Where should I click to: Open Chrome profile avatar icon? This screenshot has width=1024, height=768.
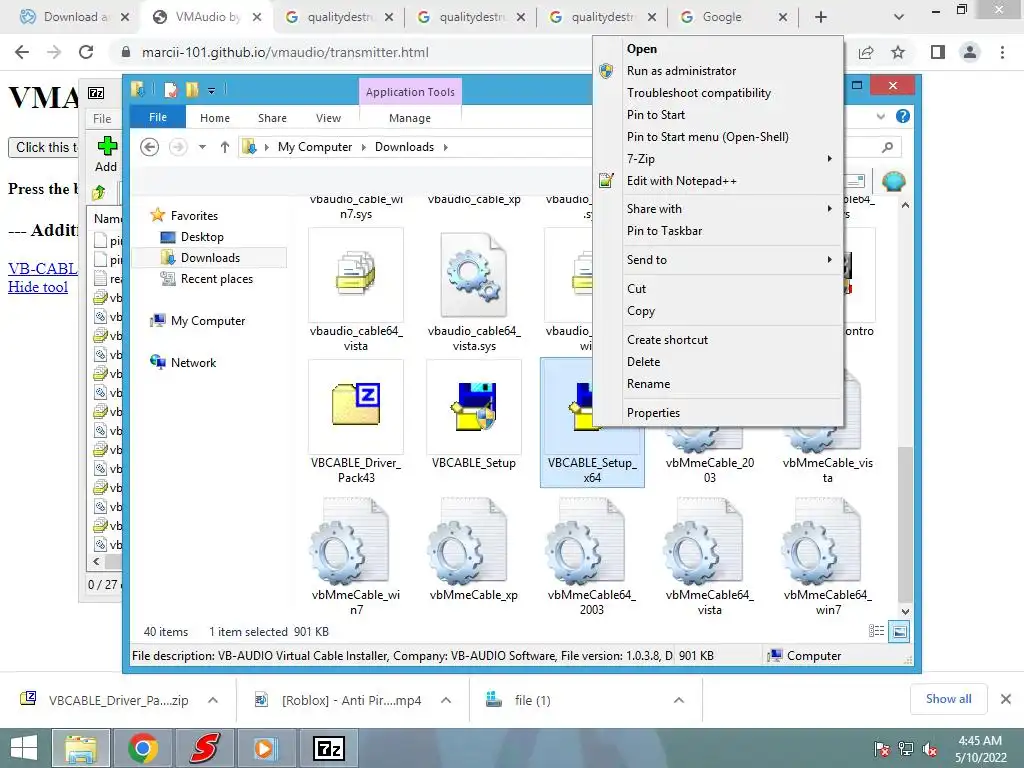pos(970,52)
